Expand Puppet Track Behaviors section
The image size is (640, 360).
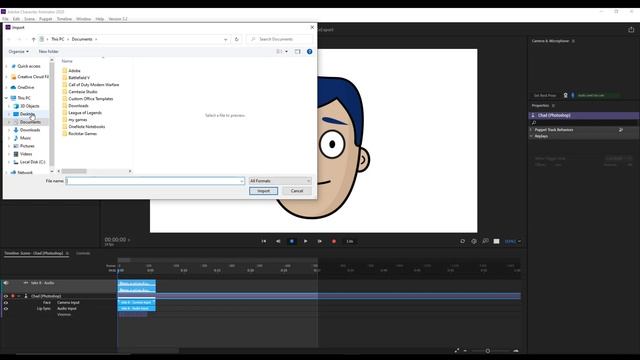click(x=531, y=130)
